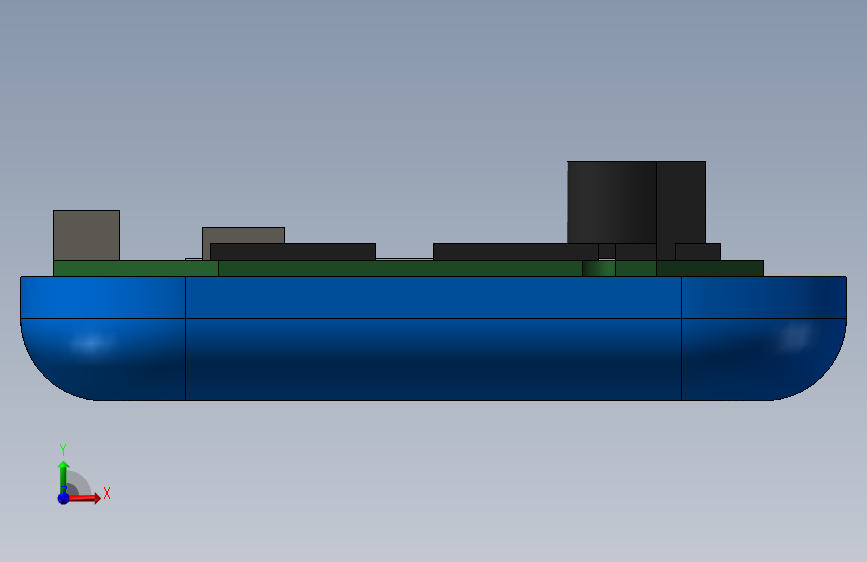Select the green circuit board edge
Viewport: 867px width, 562px height.
408,268
